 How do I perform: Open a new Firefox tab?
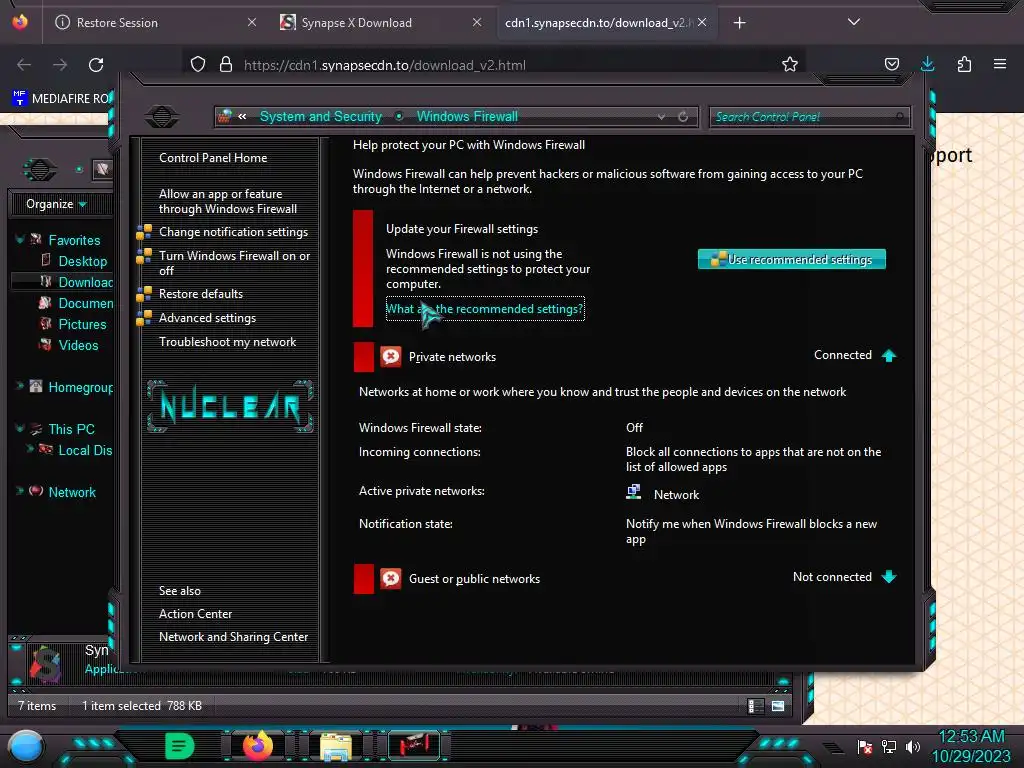coord(739,23)
